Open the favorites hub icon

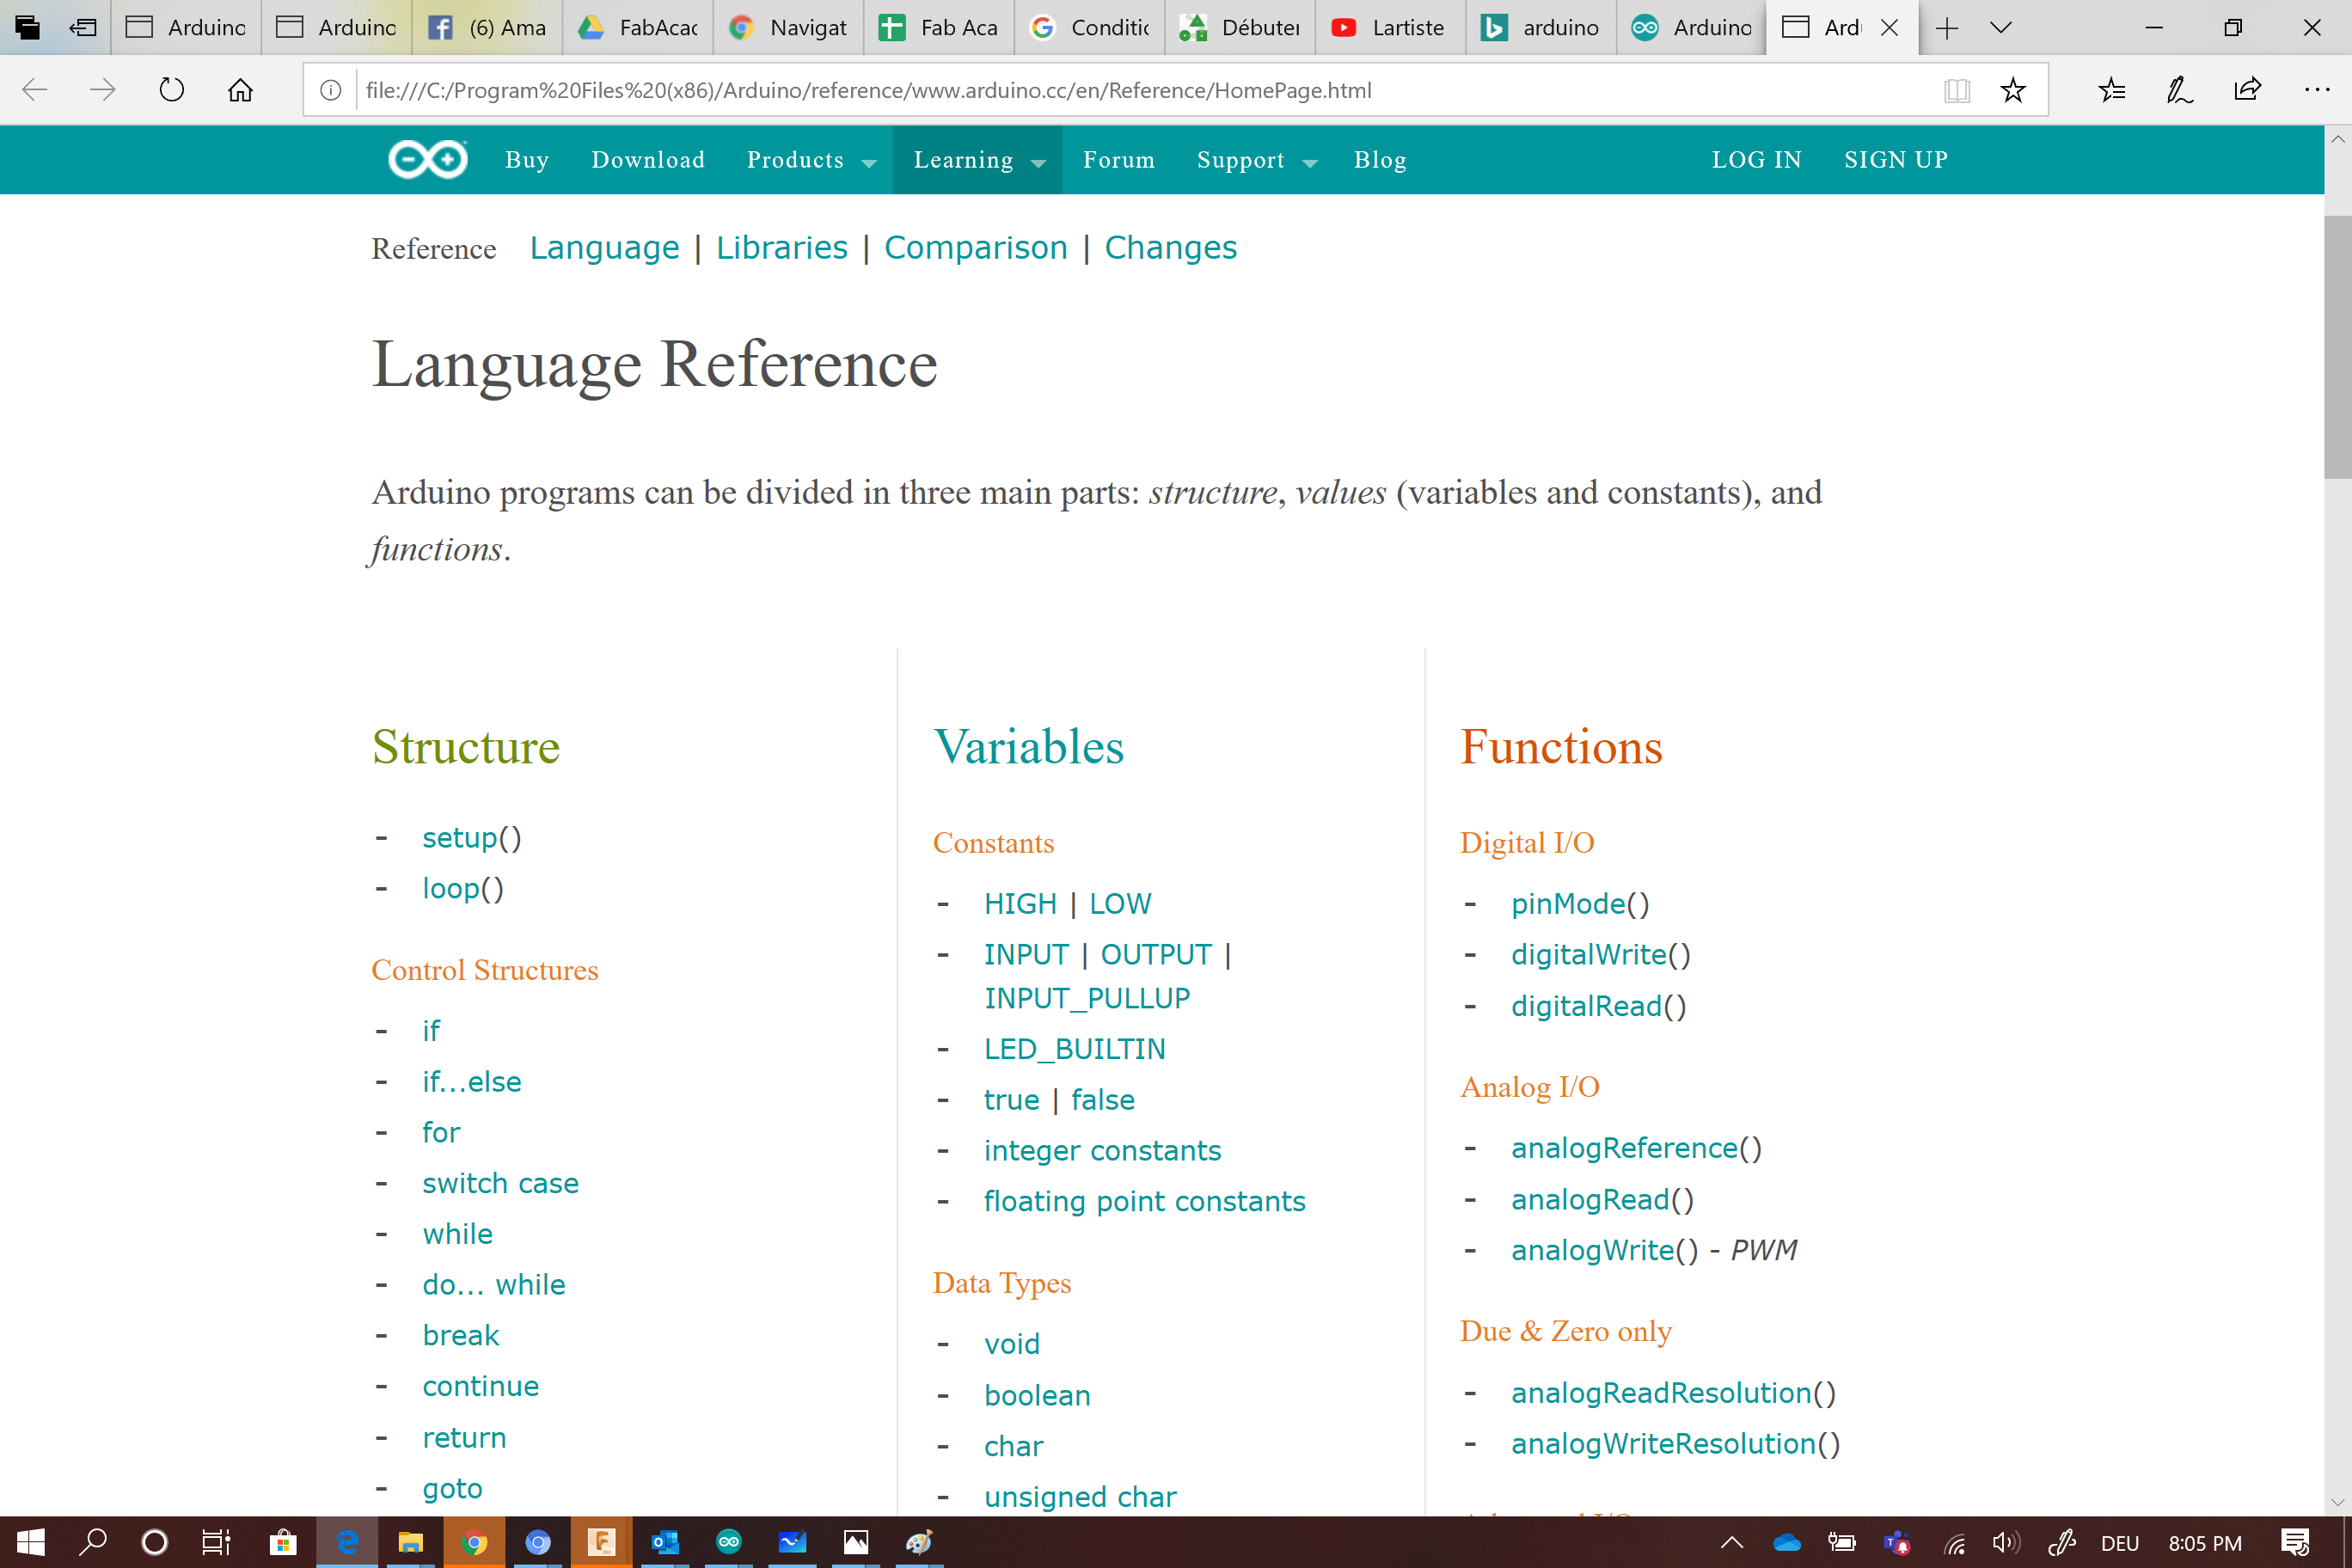pyautogui.click(x=2111, y=91)
